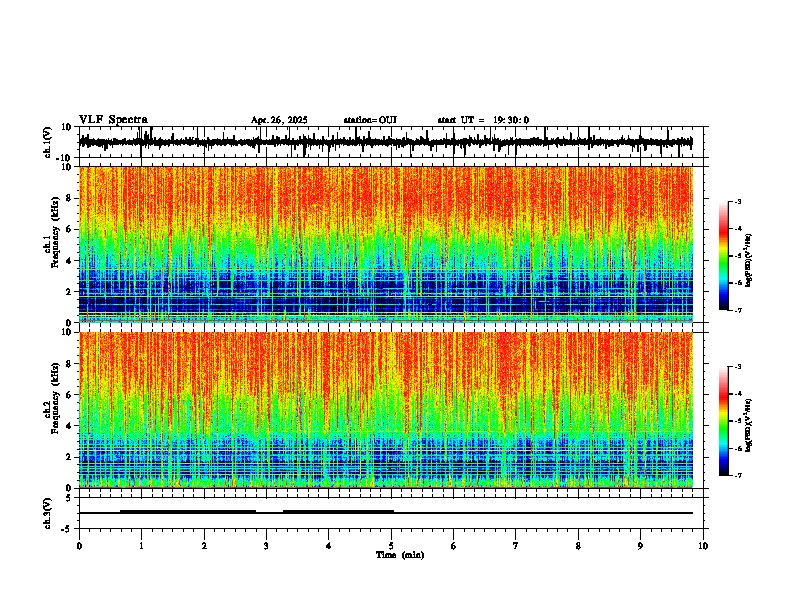Click the "Time (min)" axis label
The image size is (792, 612).
(400, 555)
